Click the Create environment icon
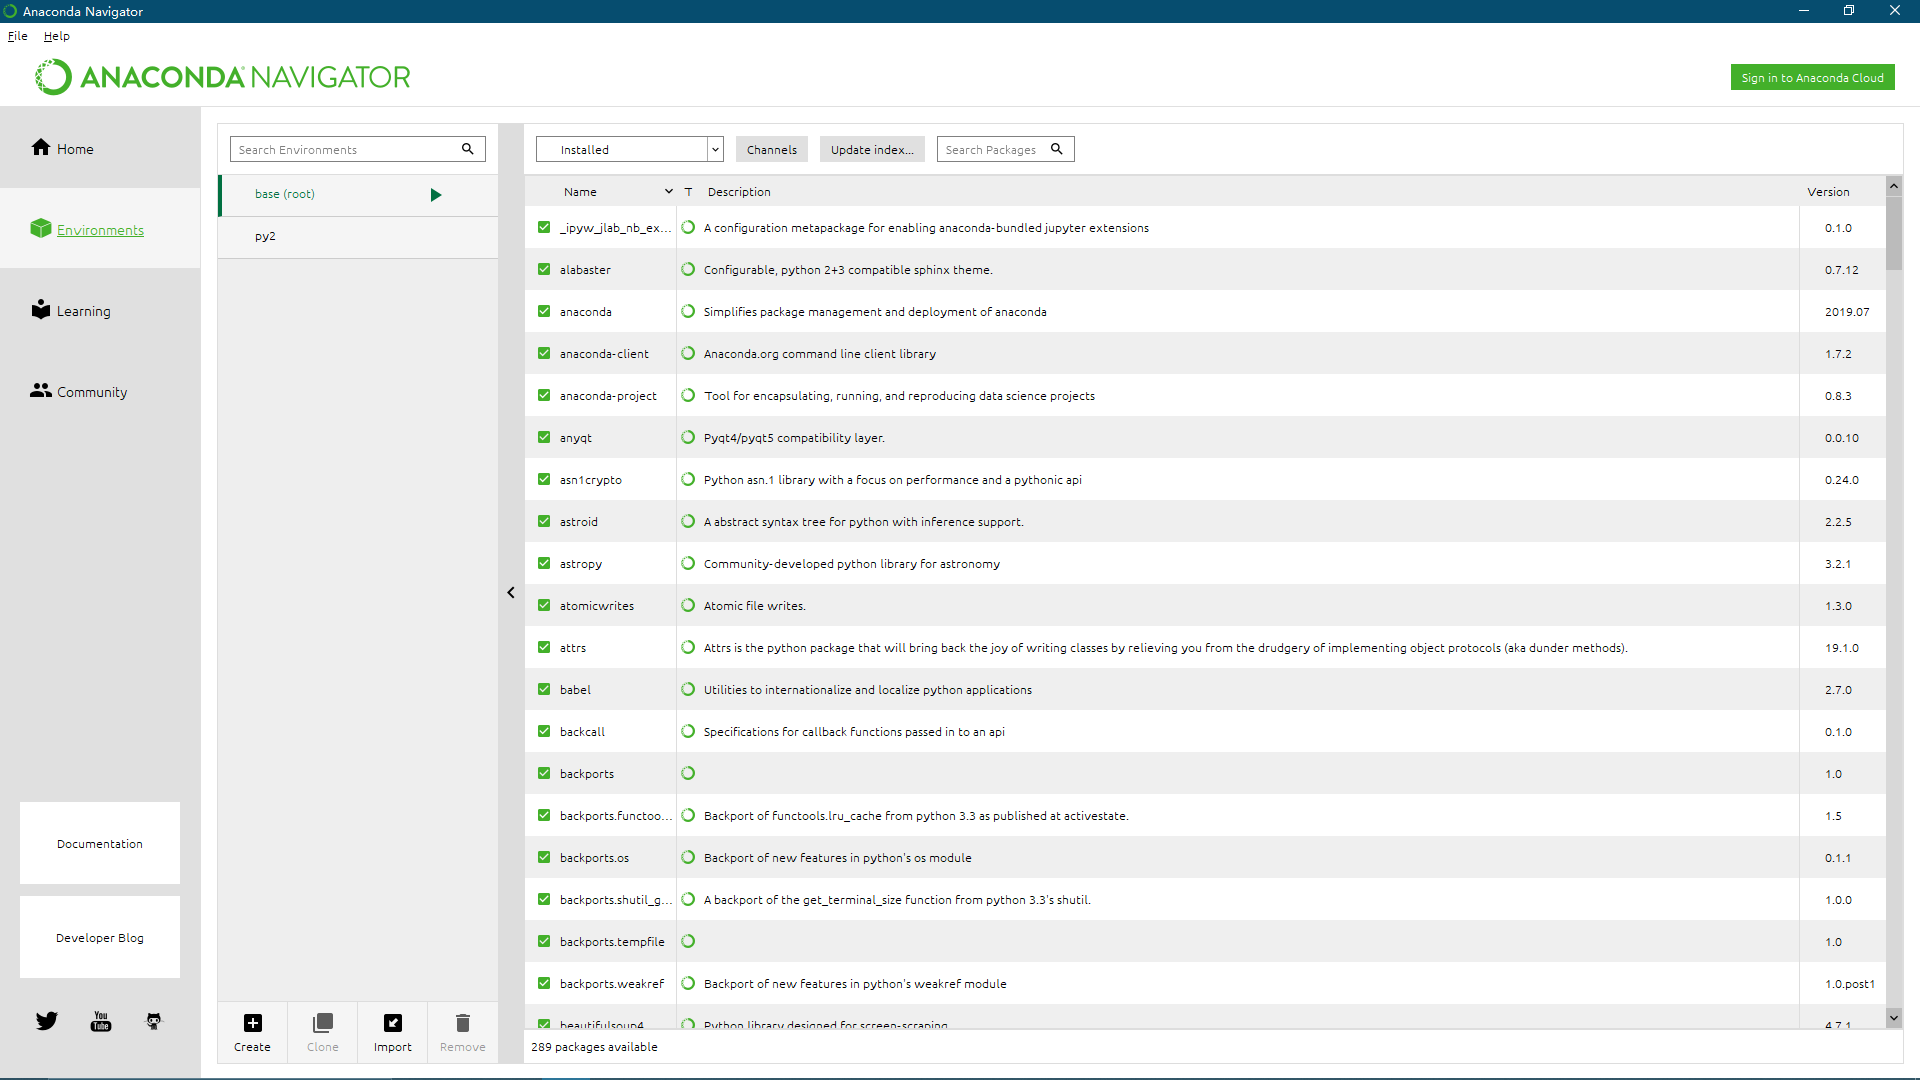 pos(252,1023)
